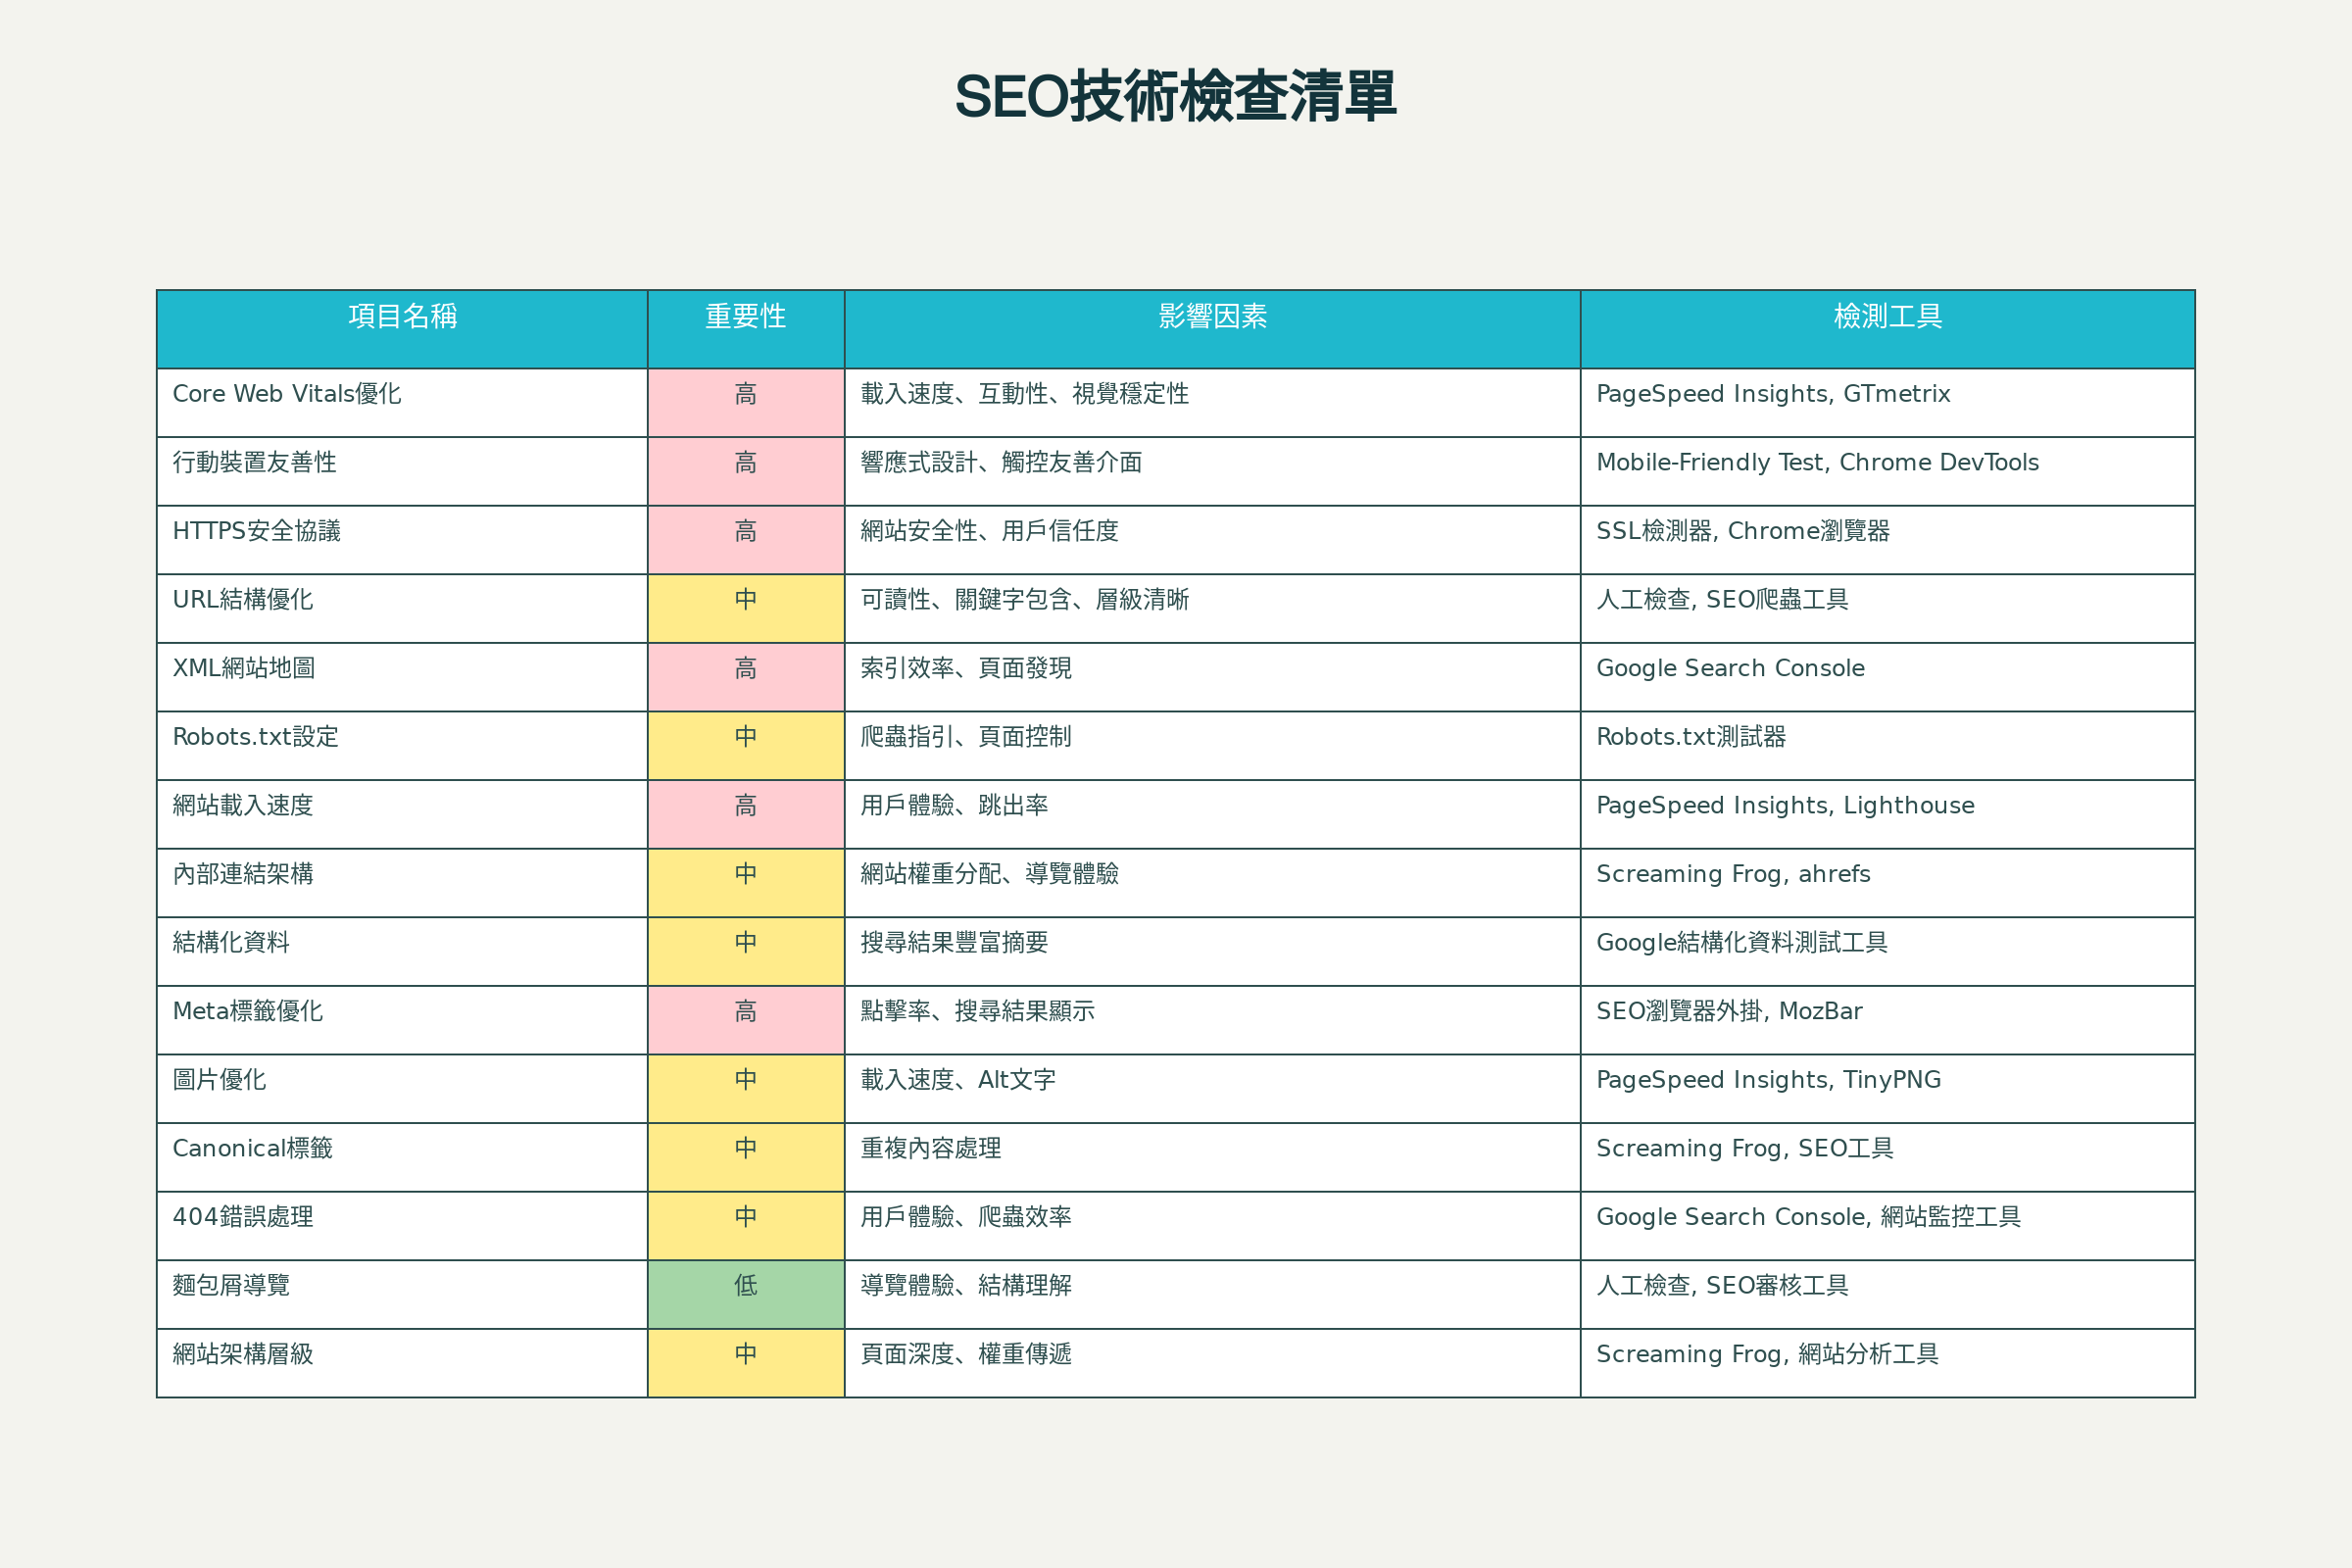Image resolution: width=2352 pixels, height=1568 pixels.
Task: Click Google Search Console, 網站監控工具 cell
Action: 1888,1226
